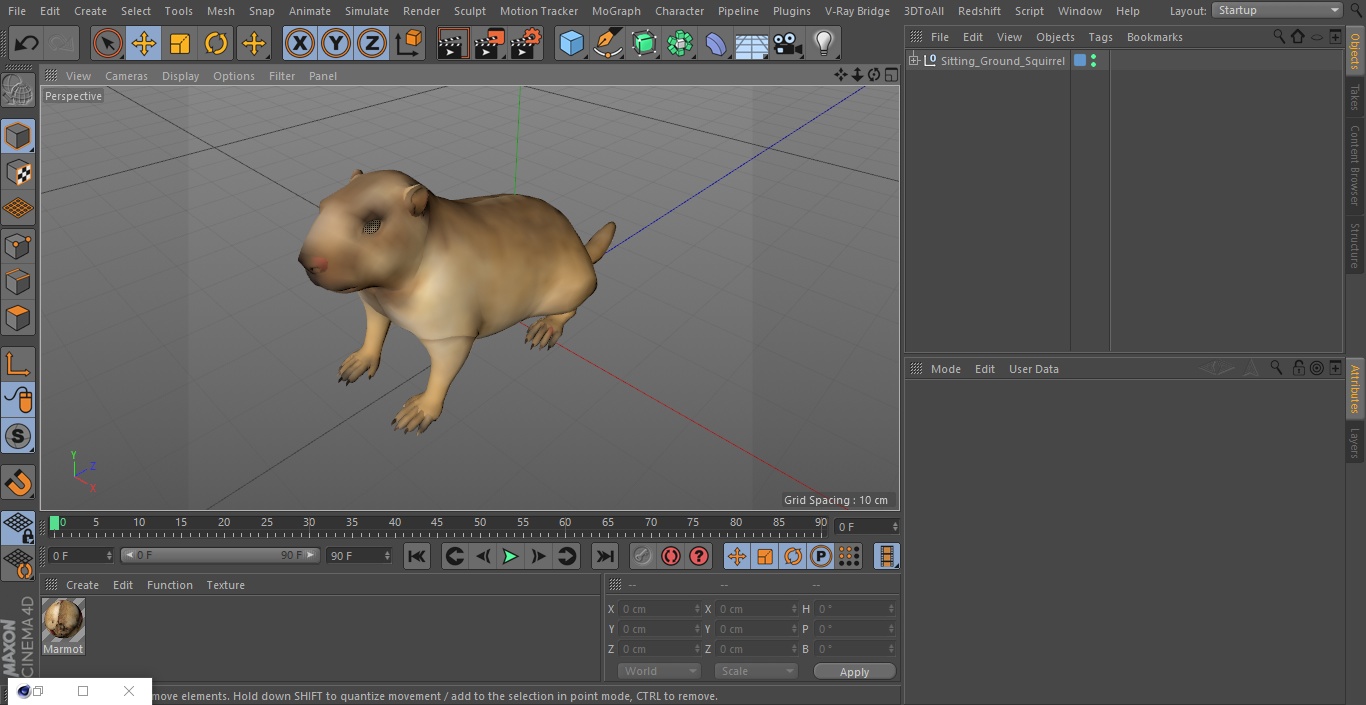1366x705 pixels.
Task: Select the Marmot material thumbnail
Action: click(x=63, y=622)
